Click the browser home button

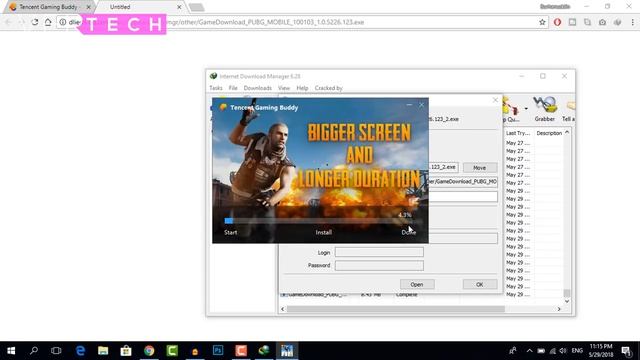48,22
